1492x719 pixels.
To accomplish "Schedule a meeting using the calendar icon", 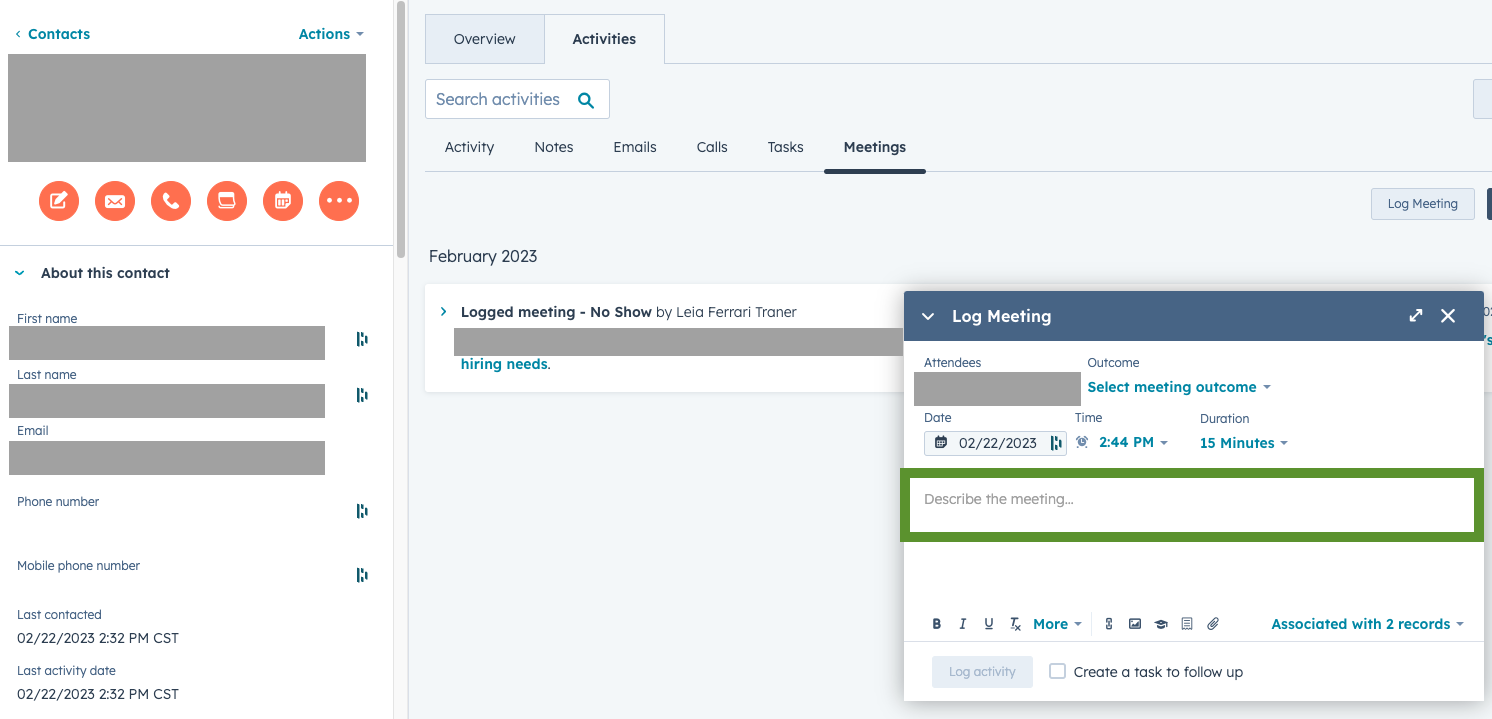I will click(x=283, y=200).
